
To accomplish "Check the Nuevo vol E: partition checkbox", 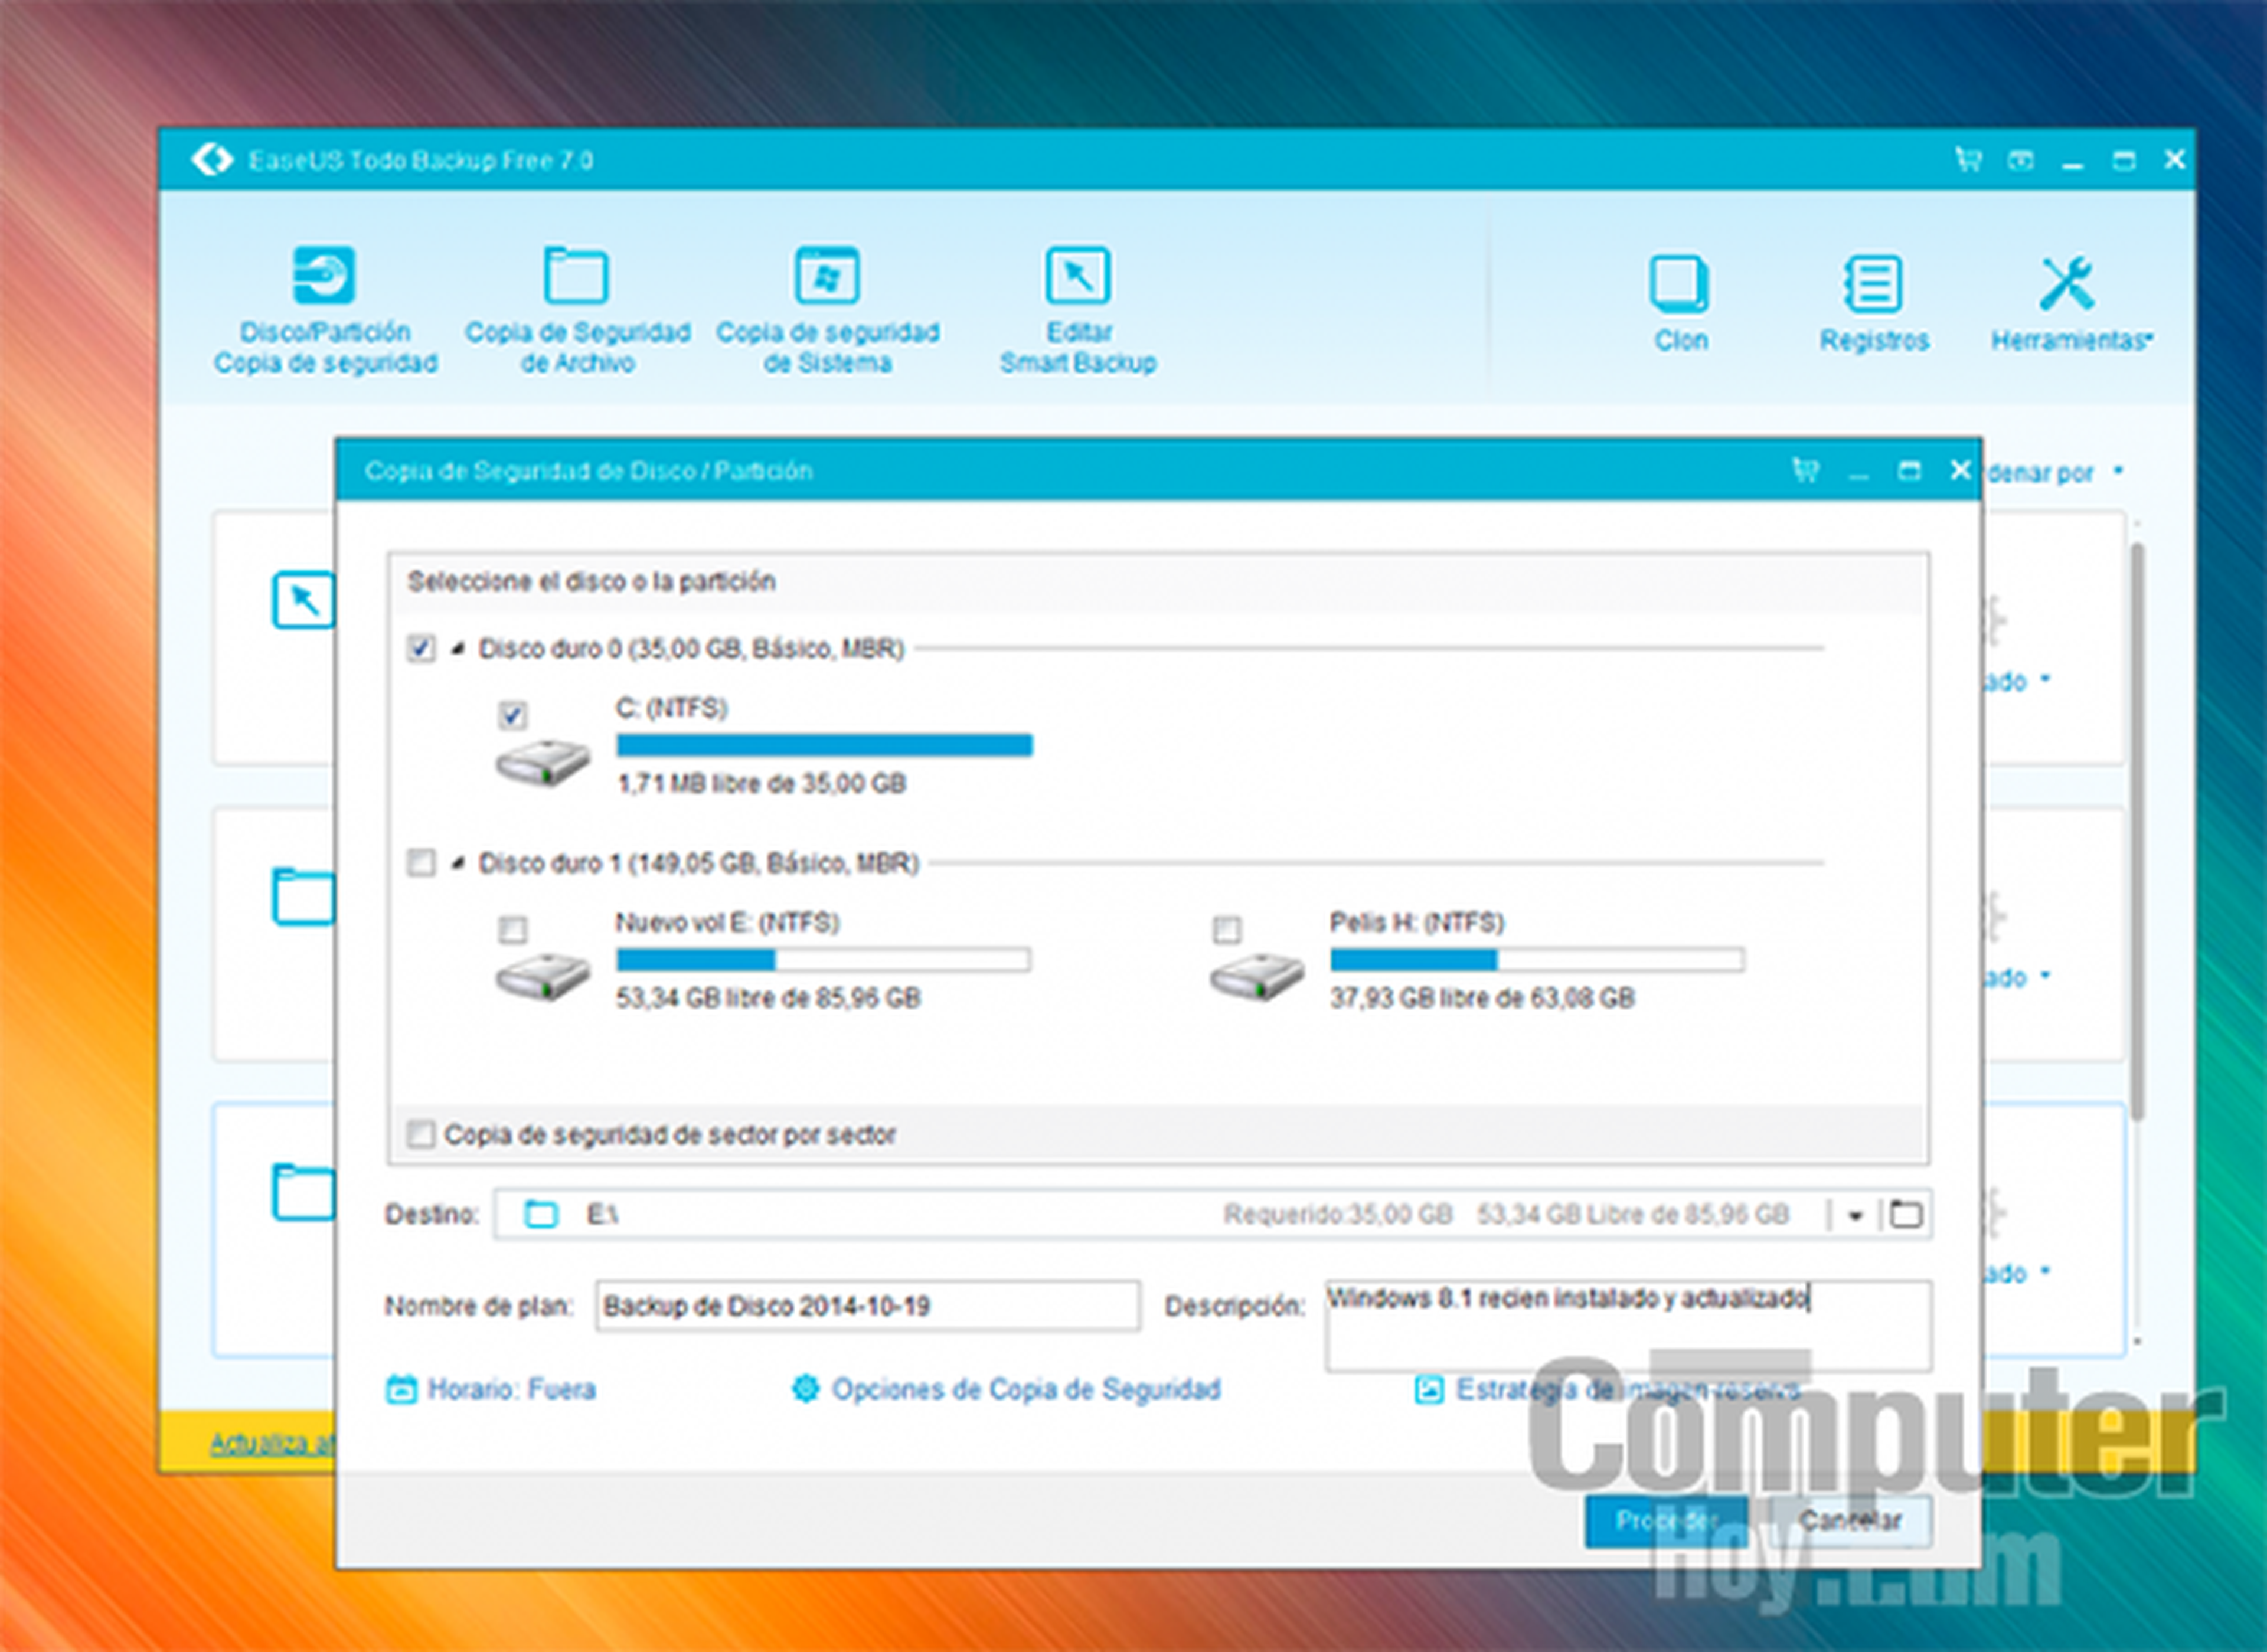I will pyautogui.click(x=512, y=930).
